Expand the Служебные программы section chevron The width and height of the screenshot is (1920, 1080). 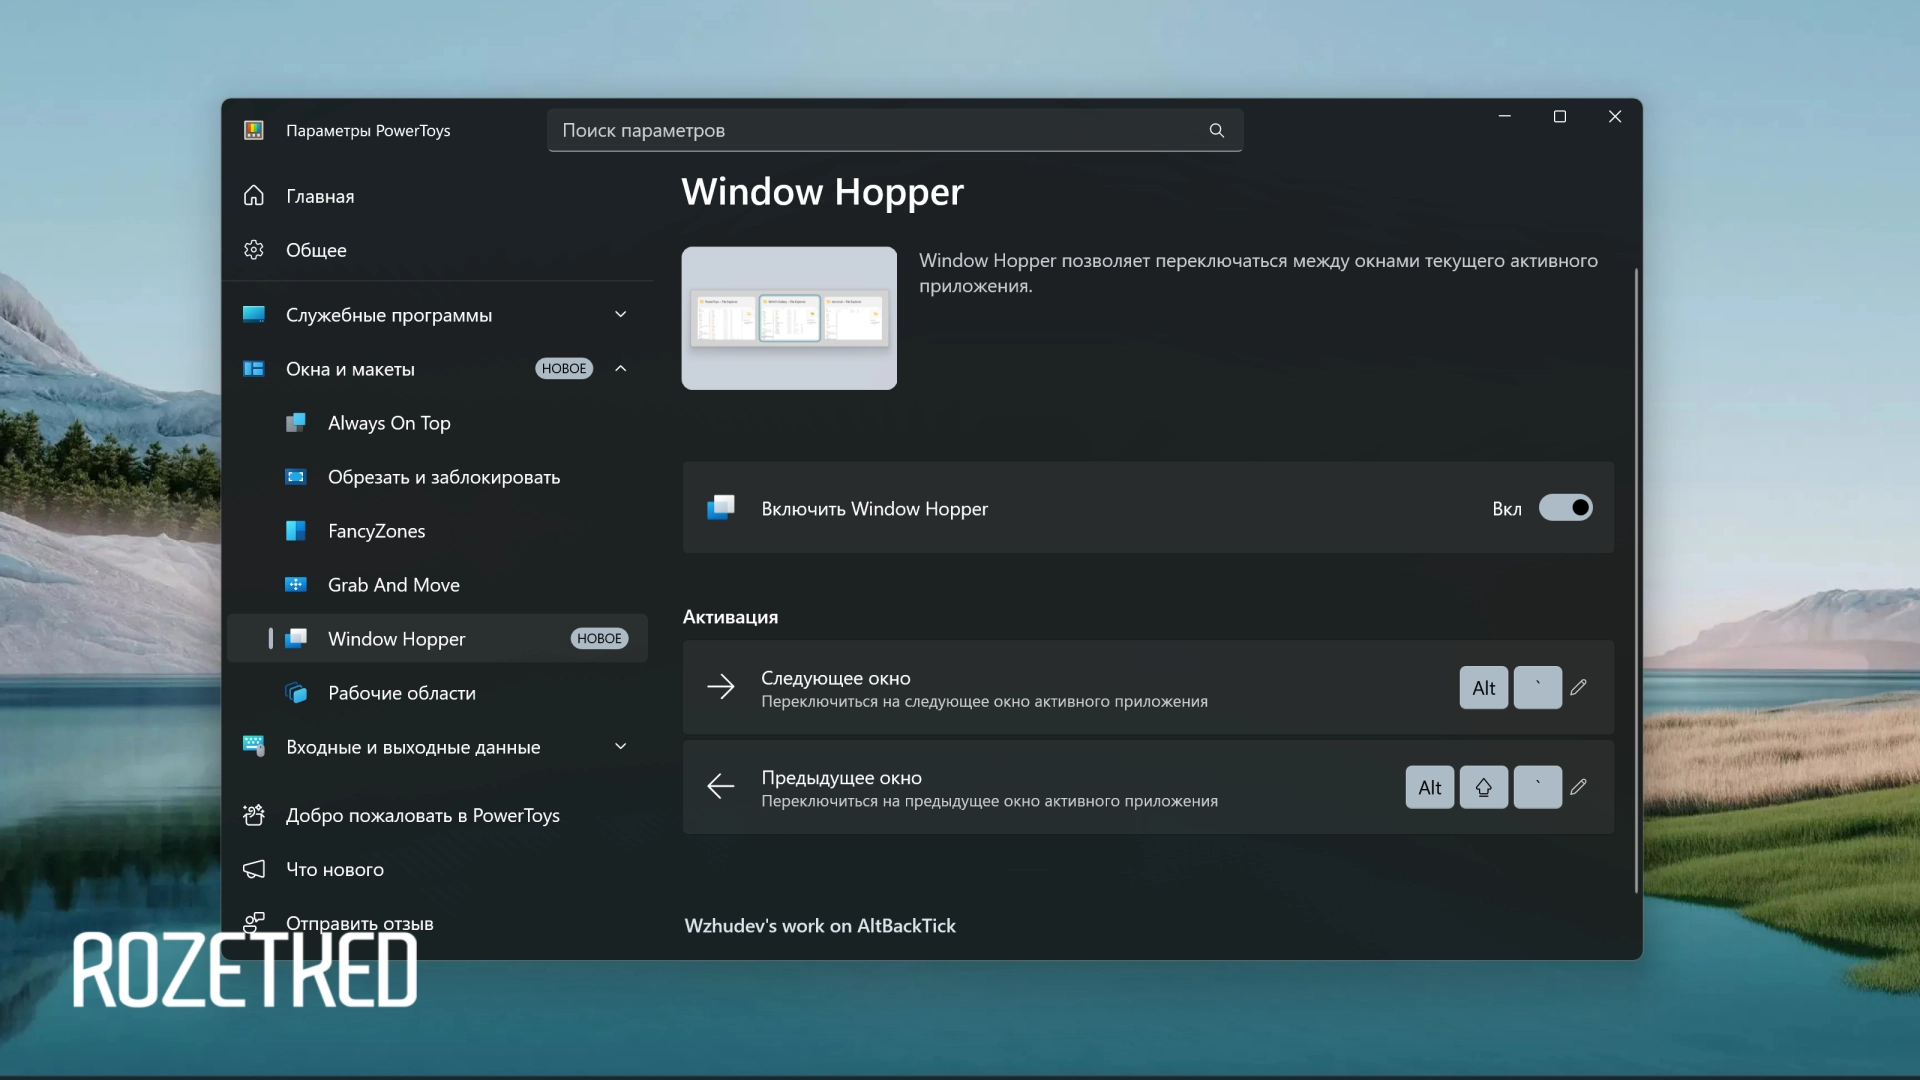pos(621,314)
